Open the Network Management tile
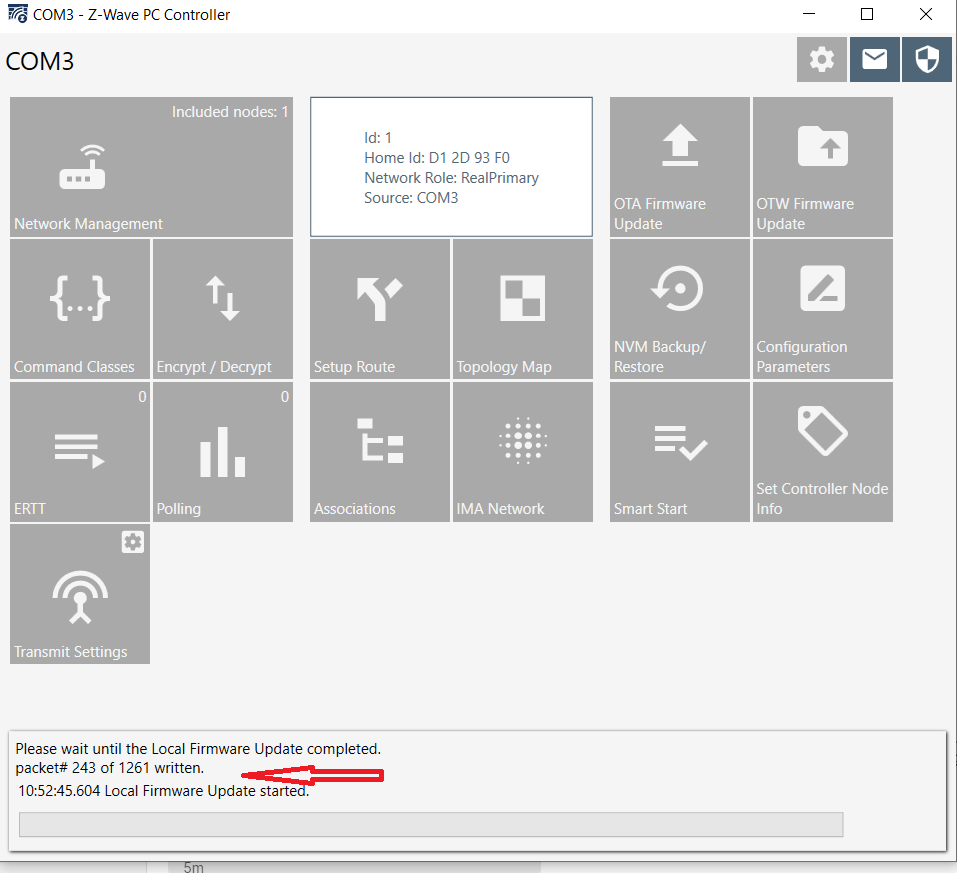957x873 pixels. click(151, 167)
